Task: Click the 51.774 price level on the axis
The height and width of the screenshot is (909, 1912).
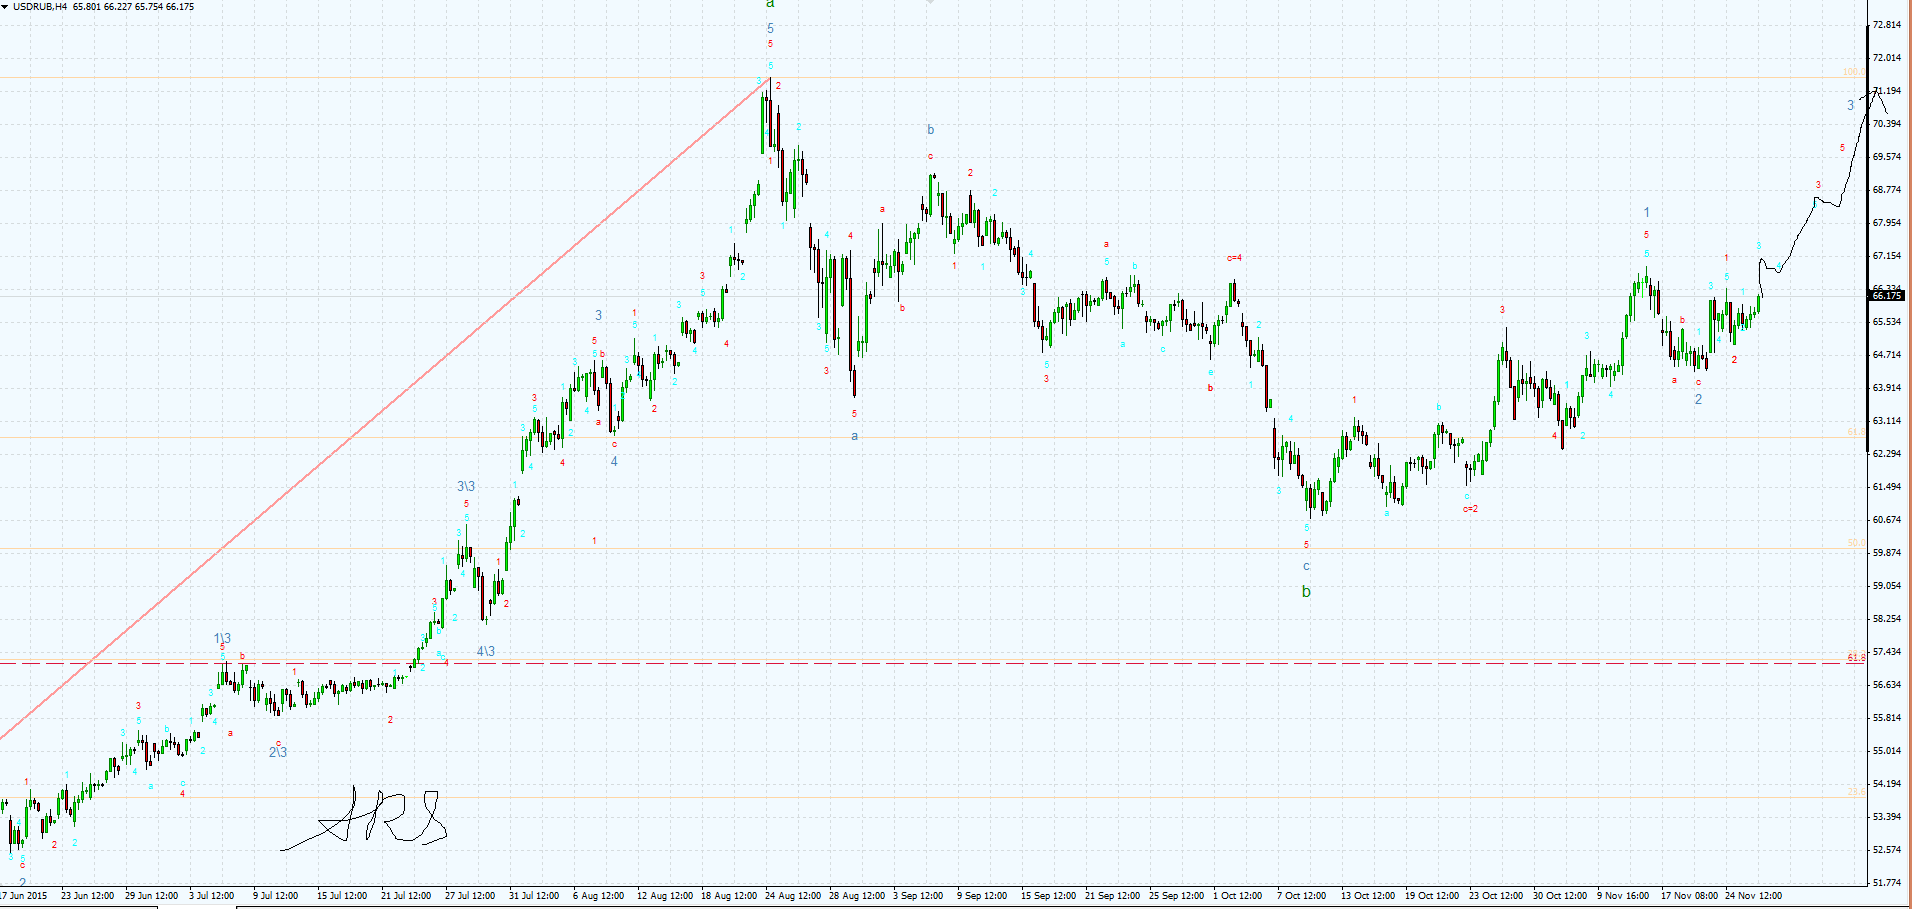Action: [x=1887, y=883]
